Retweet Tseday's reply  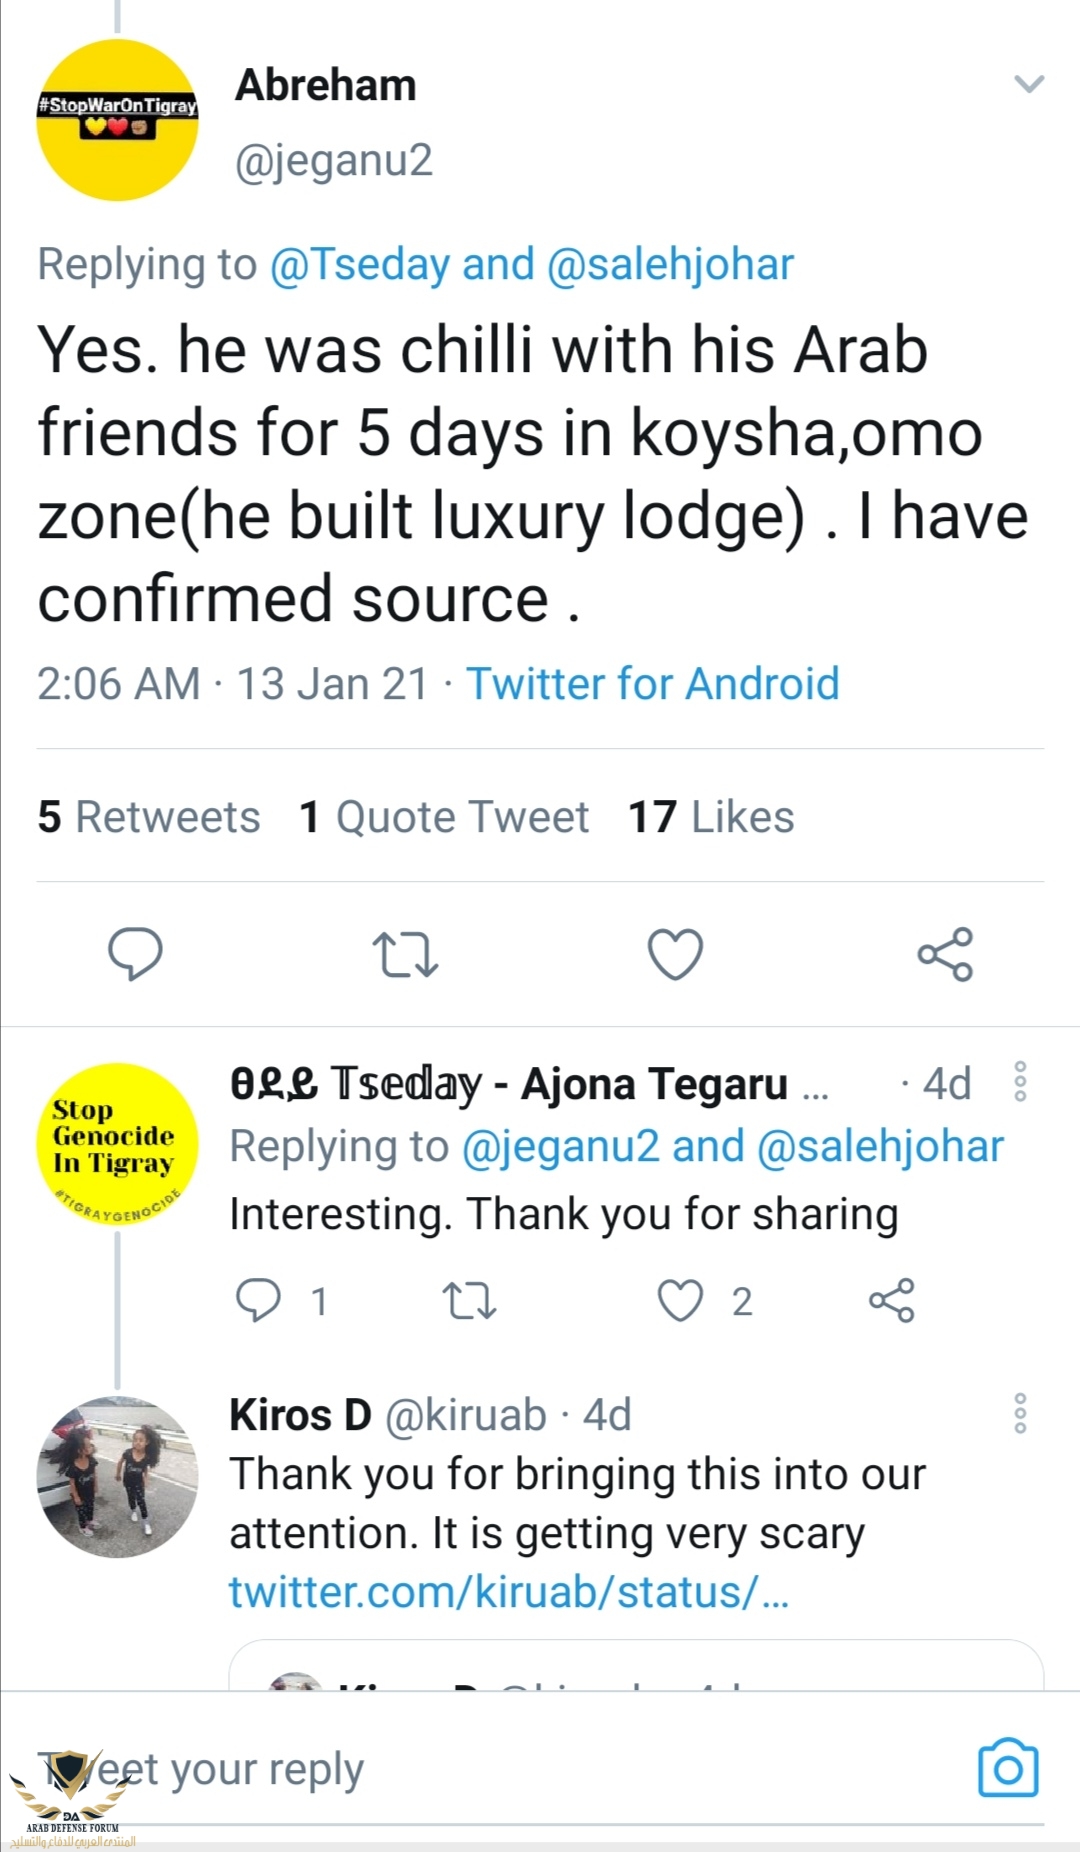click(x=469, y=1300)
